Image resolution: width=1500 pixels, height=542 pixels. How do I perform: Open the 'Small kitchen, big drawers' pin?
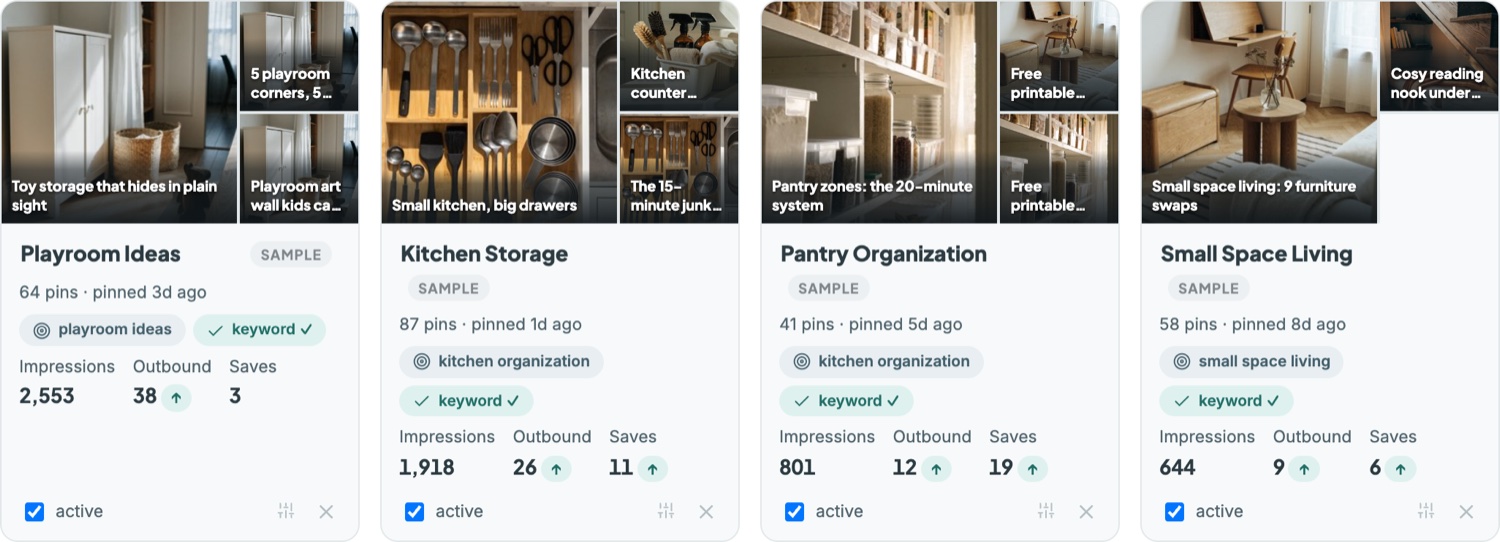coord(499,112)
